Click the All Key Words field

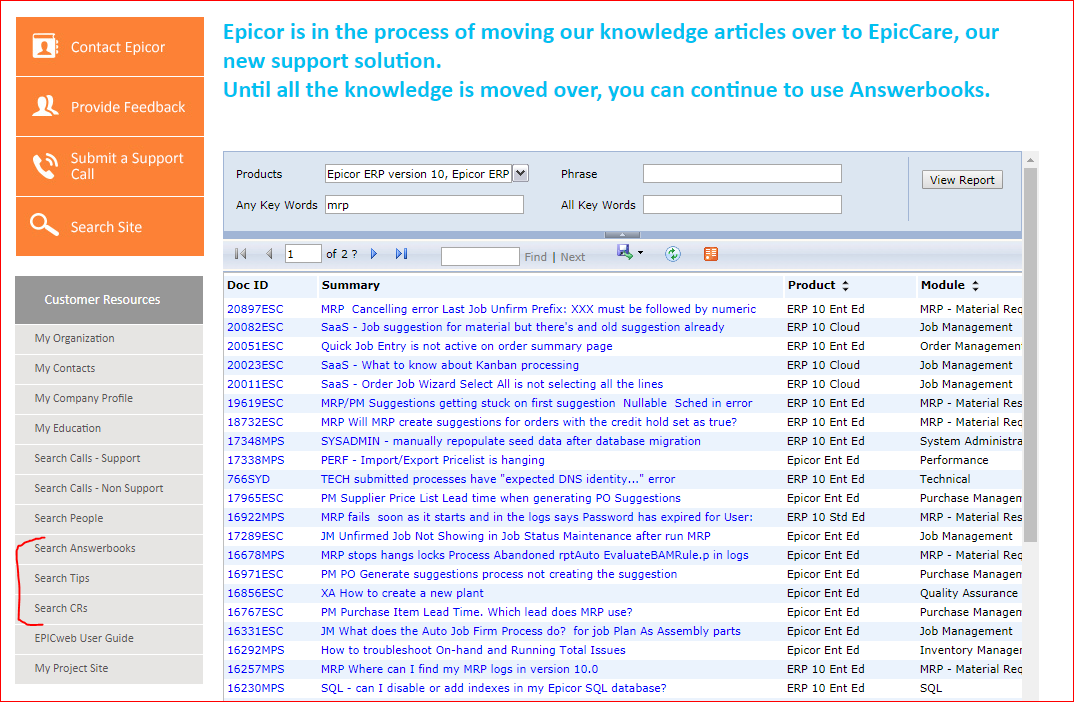pos(742,205)
